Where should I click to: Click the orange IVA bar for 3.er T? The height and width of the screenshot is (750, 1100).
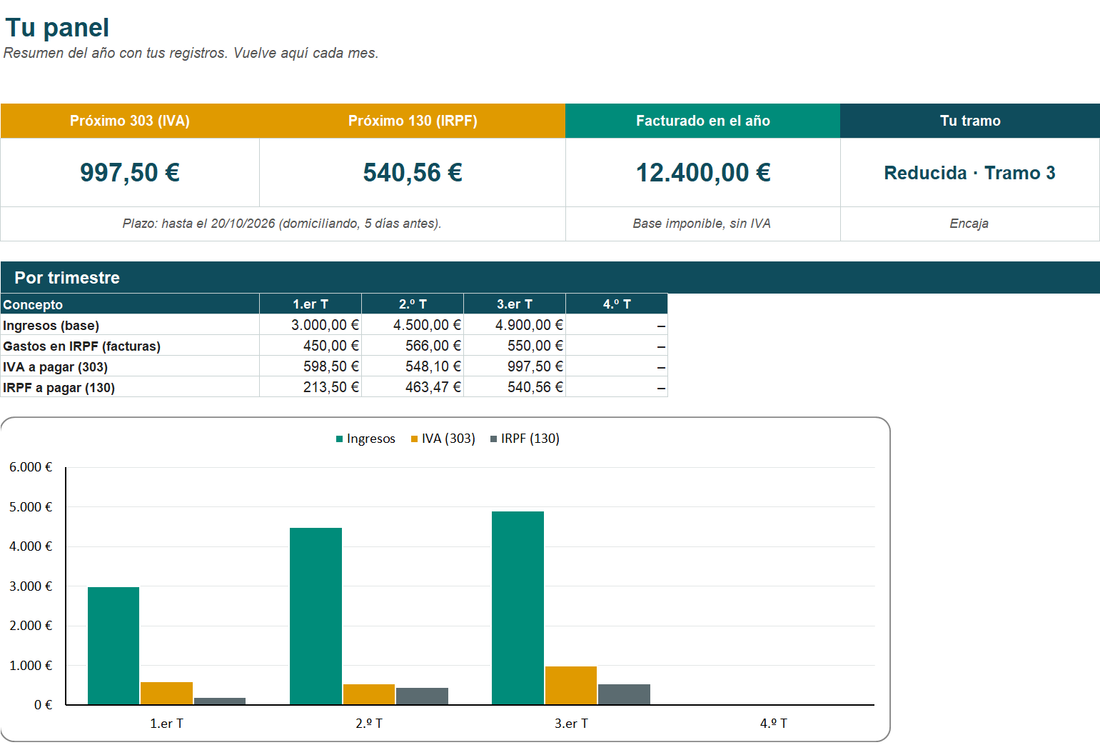(x=571, y=685)
